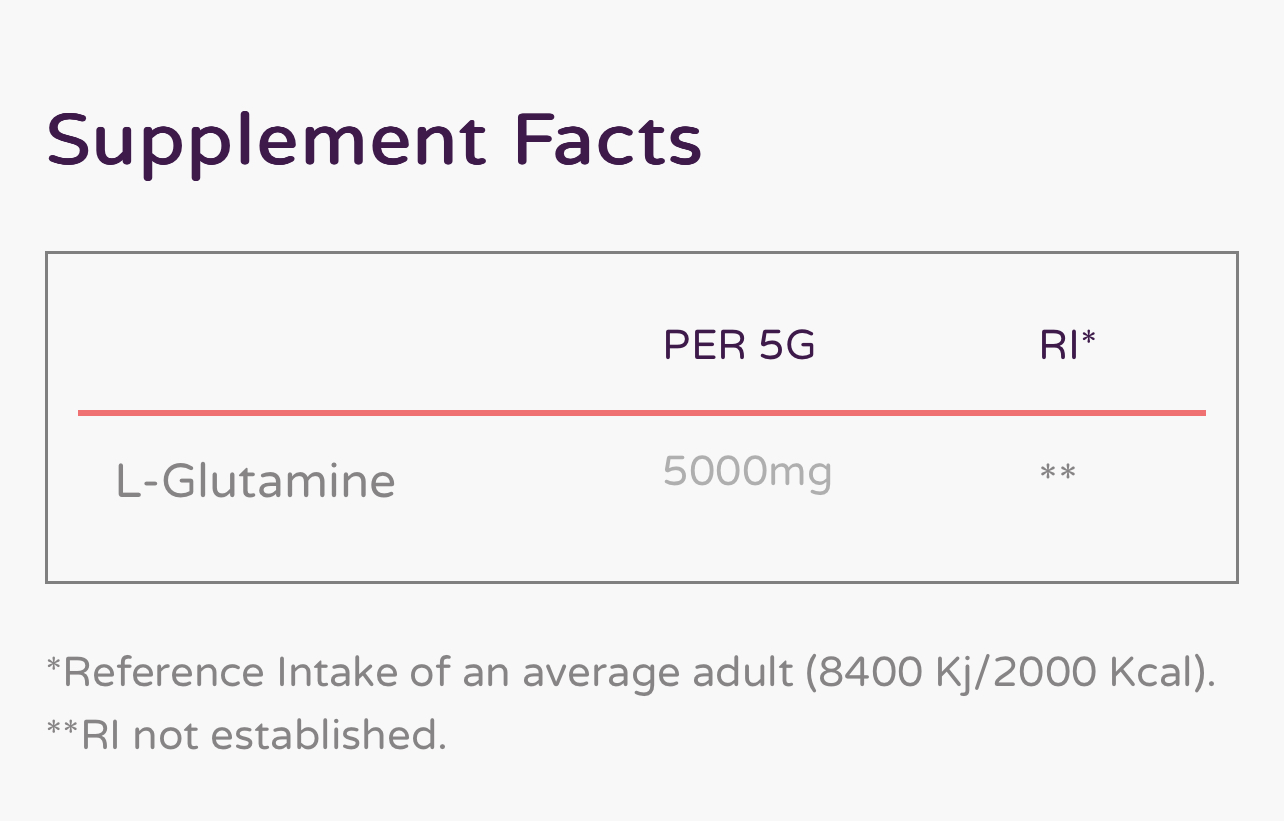
Task: Click the double asterisk in the L-Glutamine row
Action: click(x=1058, y=472)
